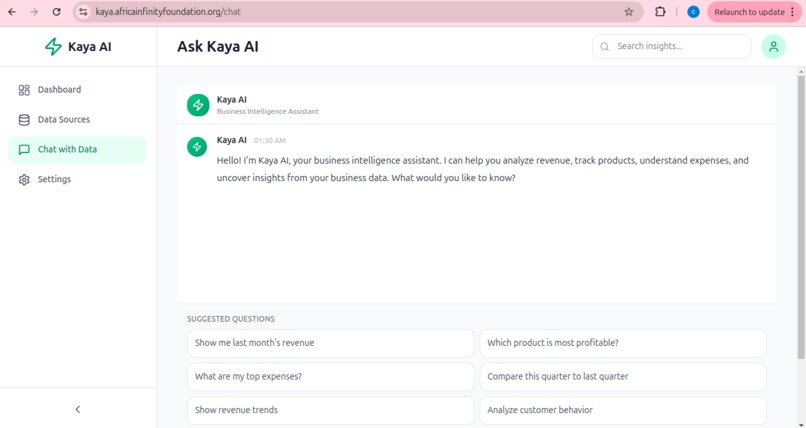Select Chat with Data in sidebar
The width and height of the screenshot is (806, 428).
point(77,150)
